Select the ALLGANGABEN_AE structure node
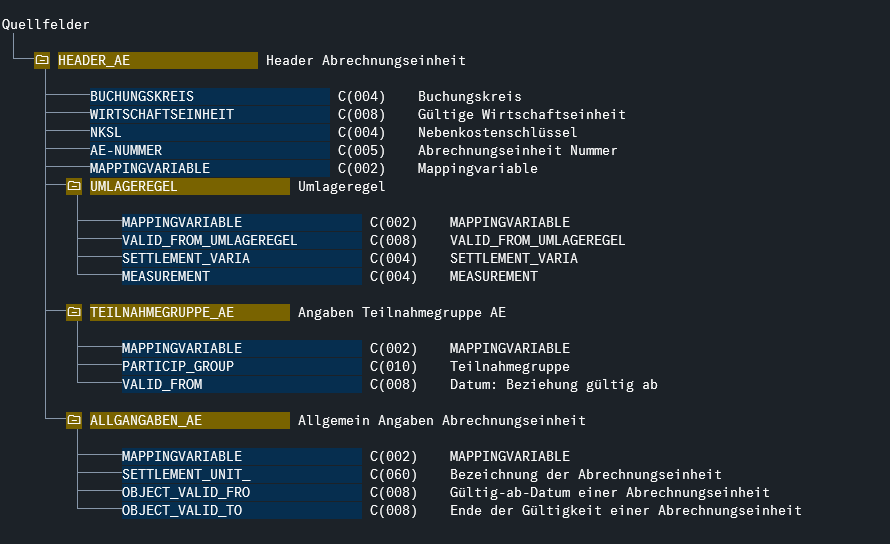Image resolution: width=890 pixels, height=544 pixels. 190,420
